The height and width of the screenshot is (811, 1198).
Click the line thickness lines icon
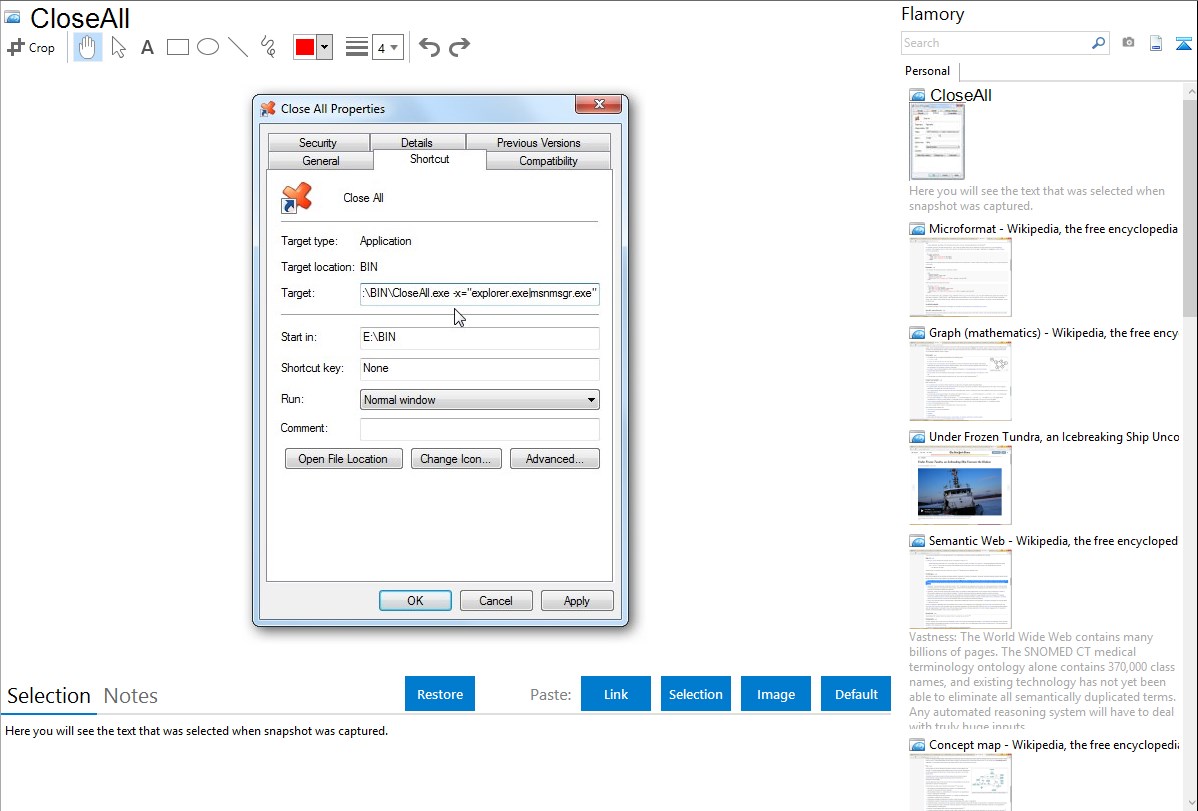[357, 47]
